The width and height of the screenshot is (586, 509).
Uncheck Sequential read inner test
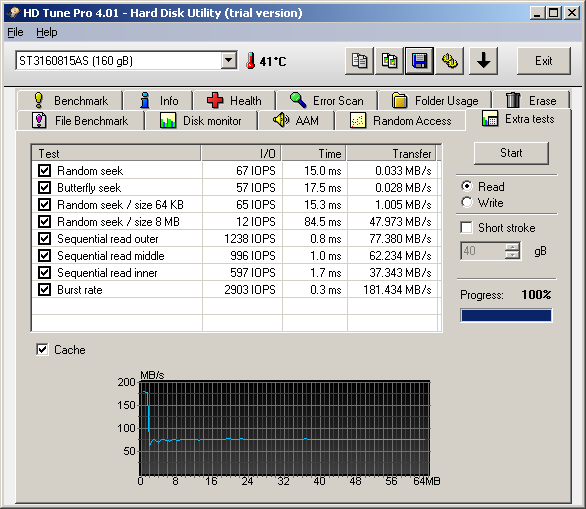44,273
